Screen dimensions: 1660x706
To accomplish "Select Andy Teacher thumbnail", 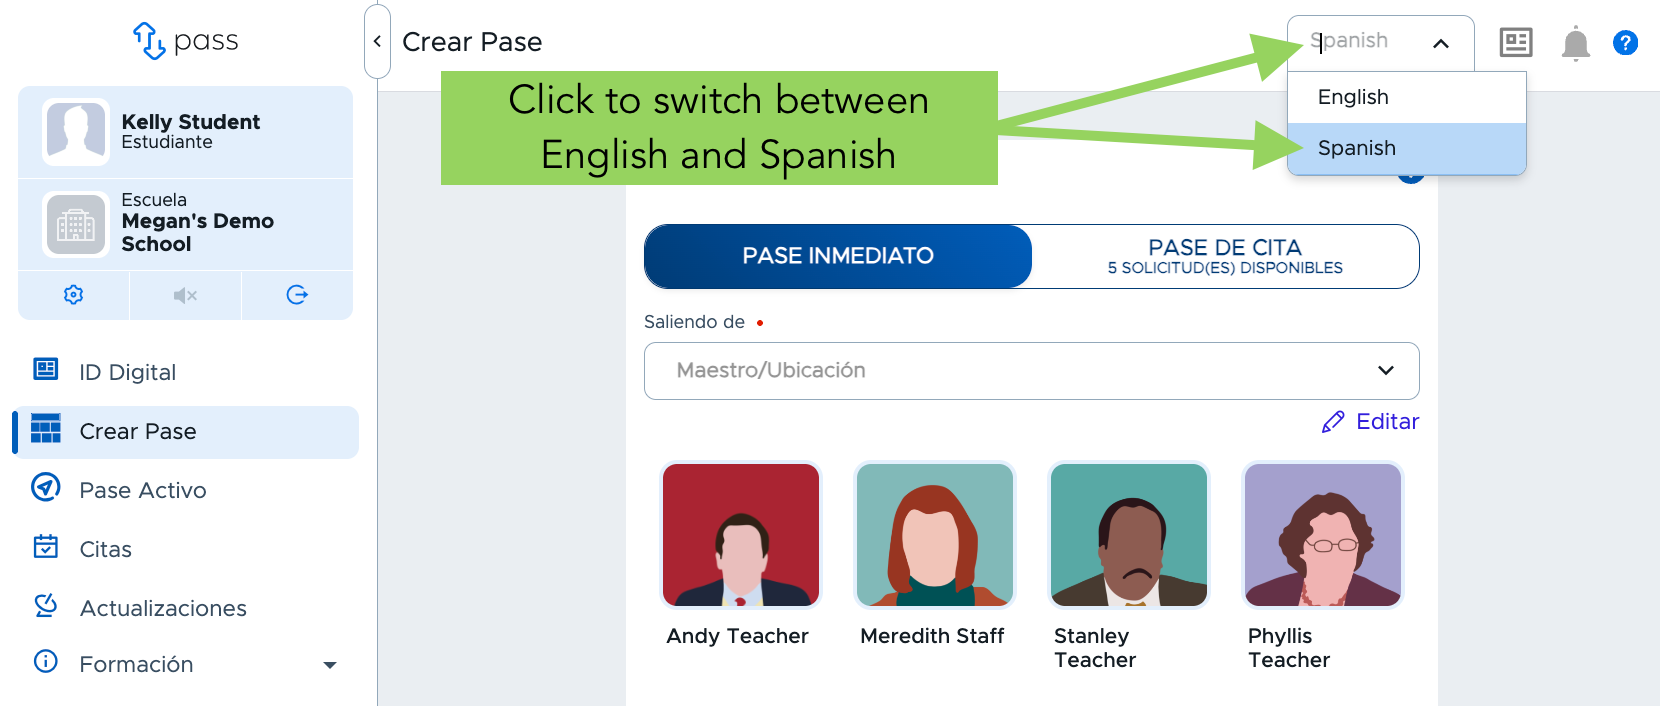I will pyautogui.click(x=741, y=535).
